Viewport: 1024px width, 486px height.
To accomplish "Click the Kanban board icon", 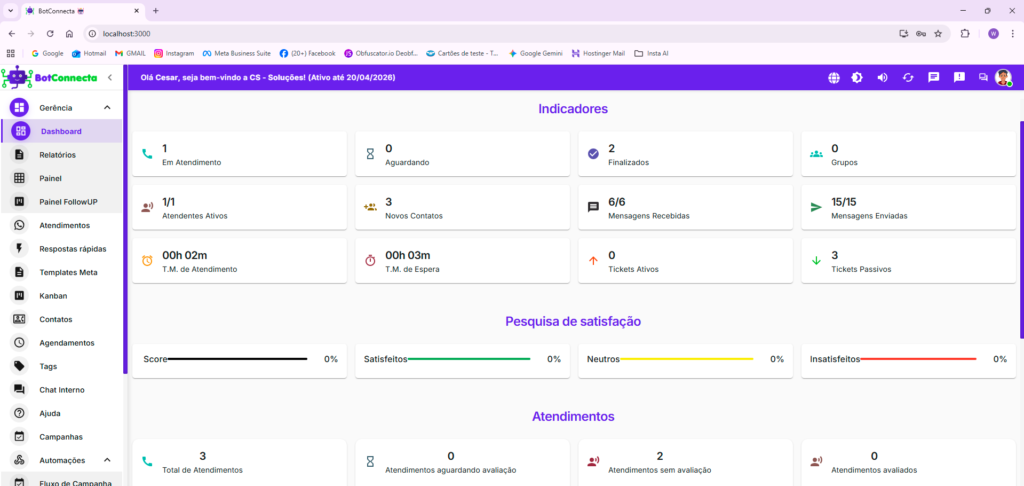I will 20,296.
